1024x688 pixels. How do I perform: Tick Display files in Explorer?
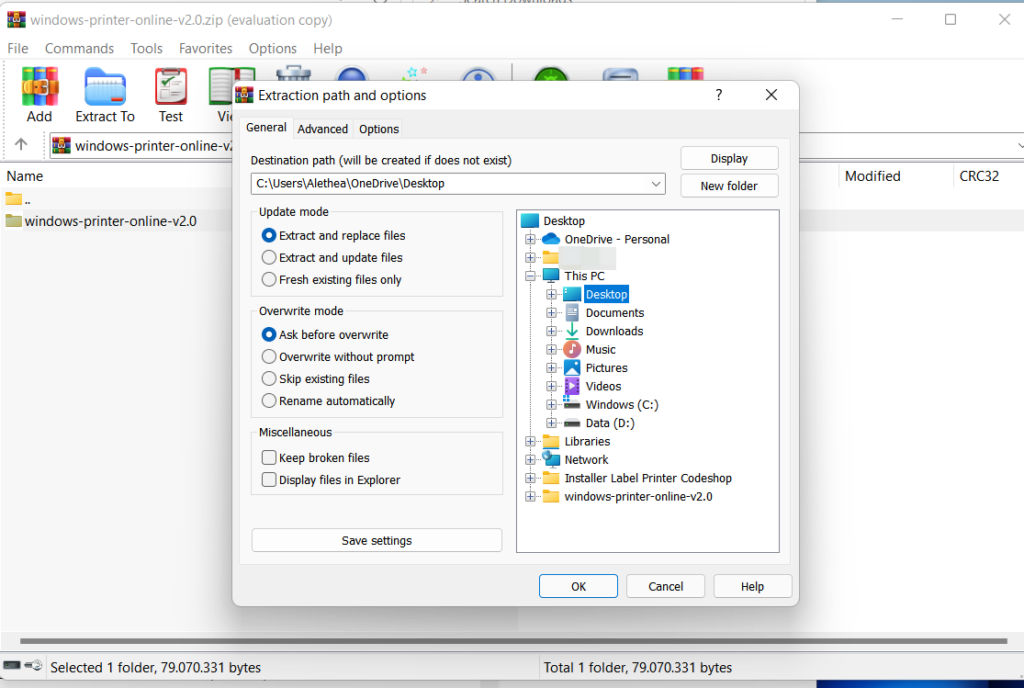[268, 480]
